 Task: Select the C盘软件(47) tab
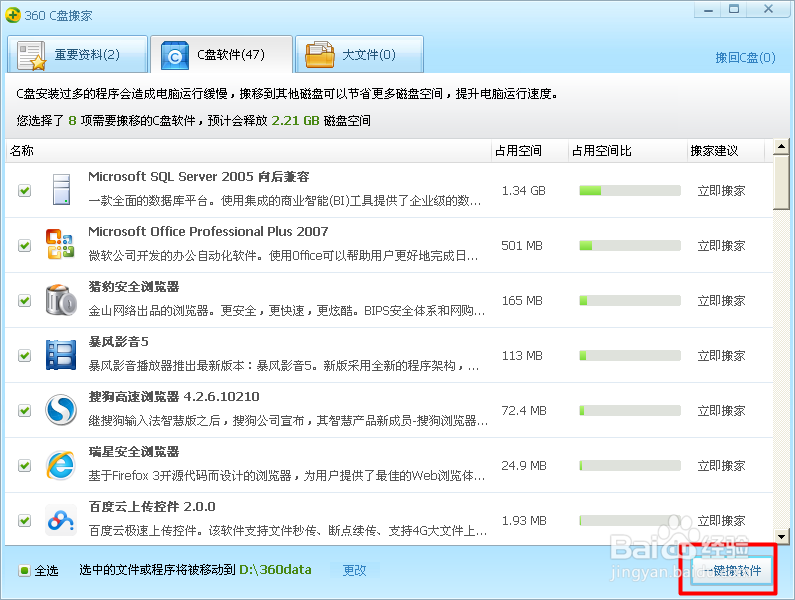point(222,54)
